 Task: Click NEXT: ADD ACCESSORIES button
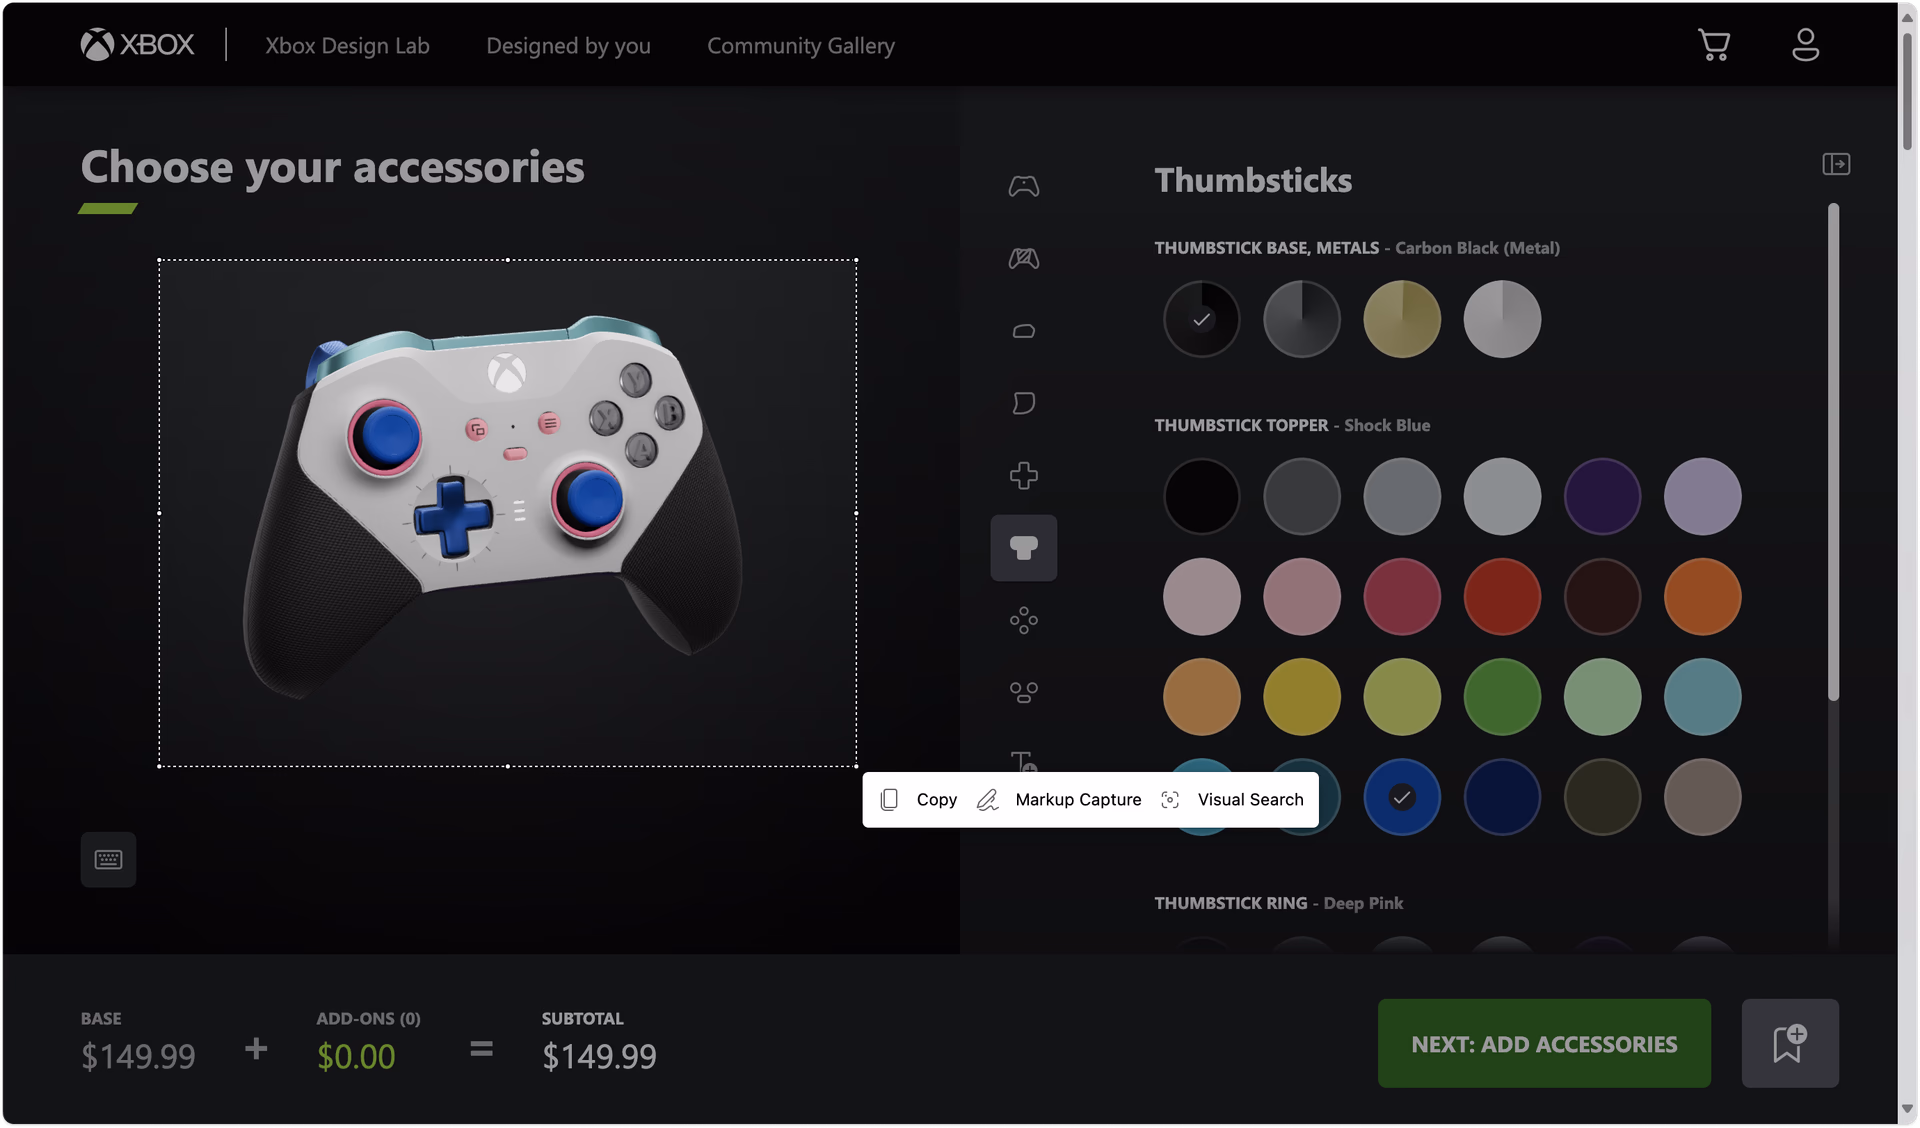point(1544,1044)
